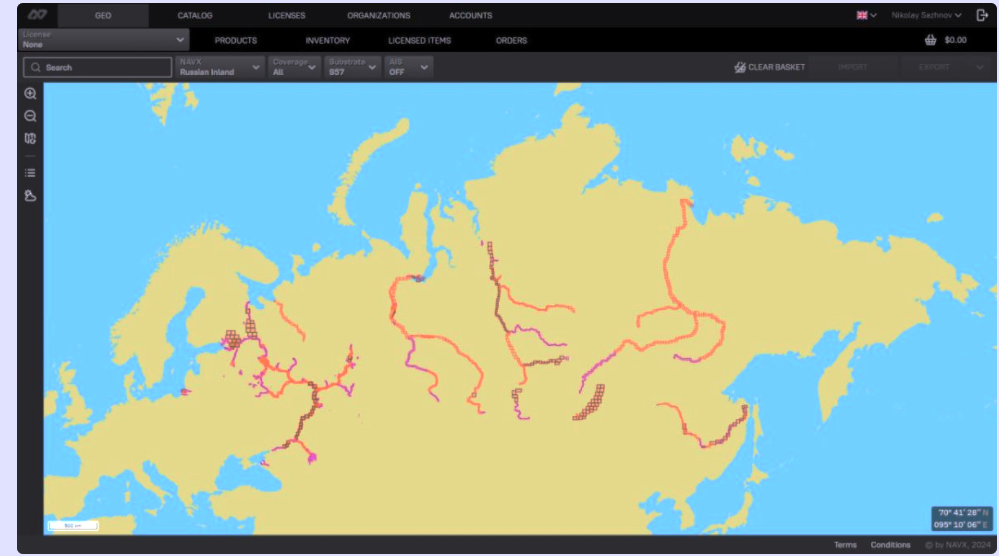The height and width of the screenshot is (556, 999).
Task: Open the NAVX Russian Inland dropdown
Action: pyautogui.click(x=220, y=67)
